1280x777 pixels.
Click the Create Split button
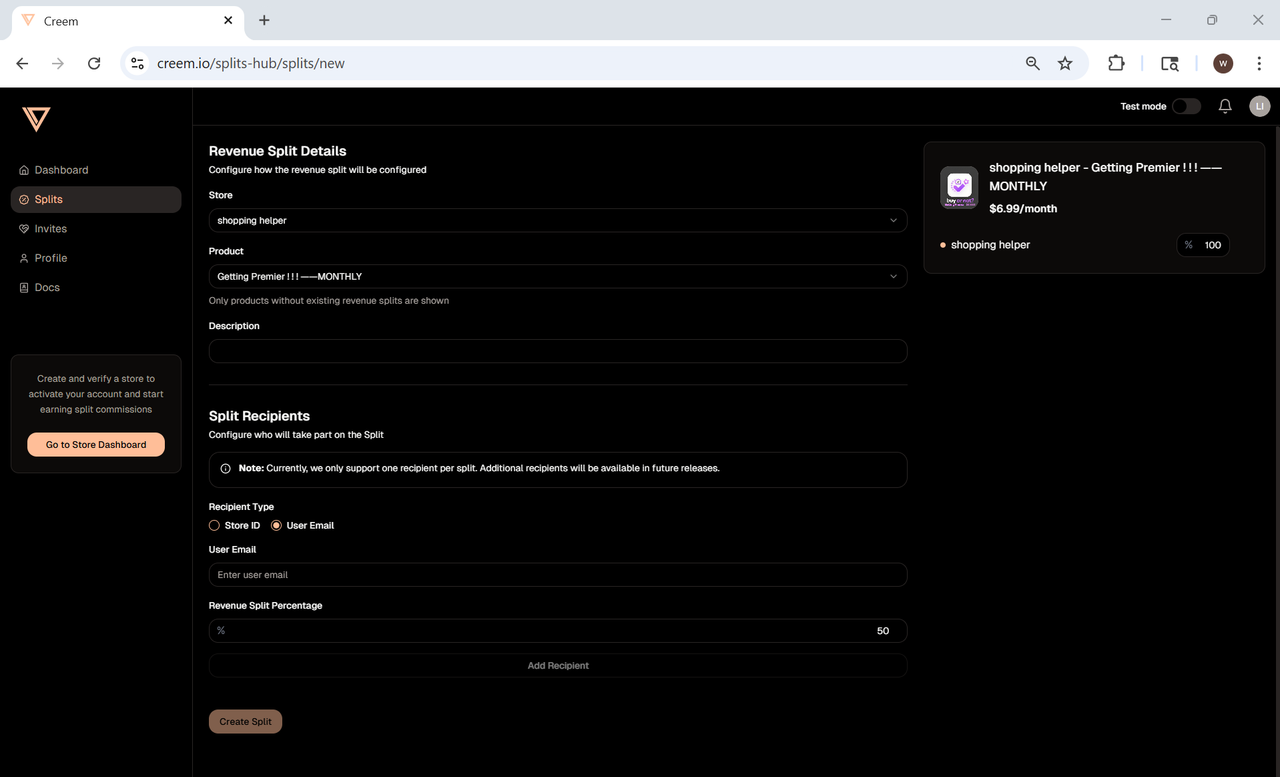pyautogui.click(x=245, y=721)
